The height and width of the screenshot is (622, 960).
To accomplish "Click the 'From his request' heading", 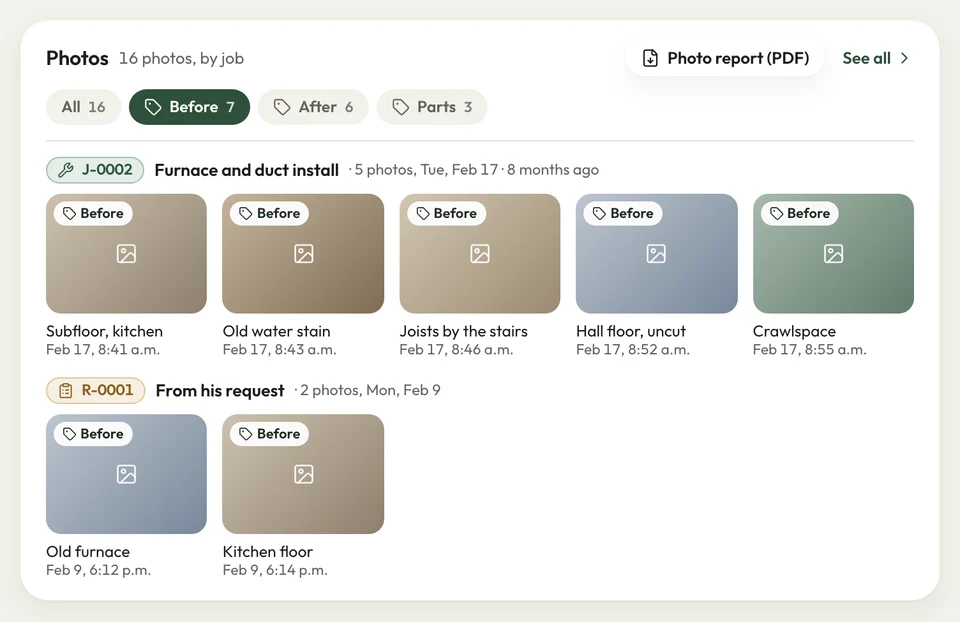I will pyautogui.click(x=220, y=391).
